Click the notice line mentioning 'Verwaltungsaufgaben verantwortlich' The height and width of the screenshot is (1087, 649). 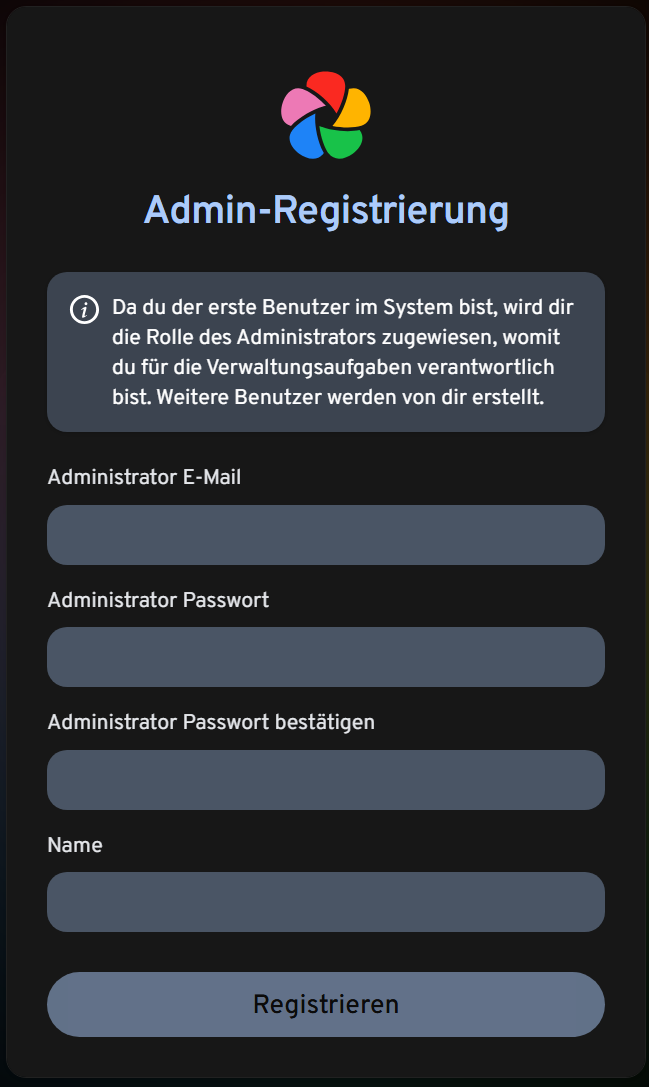(334, 367)
